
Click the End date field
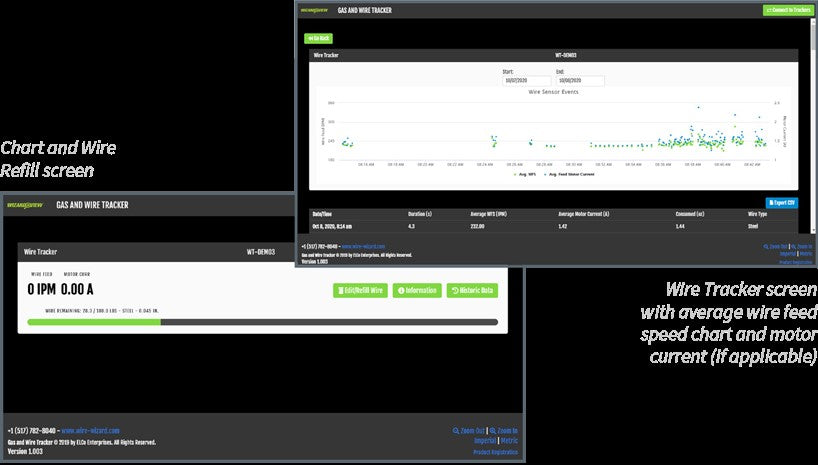[x=580, y=81]
